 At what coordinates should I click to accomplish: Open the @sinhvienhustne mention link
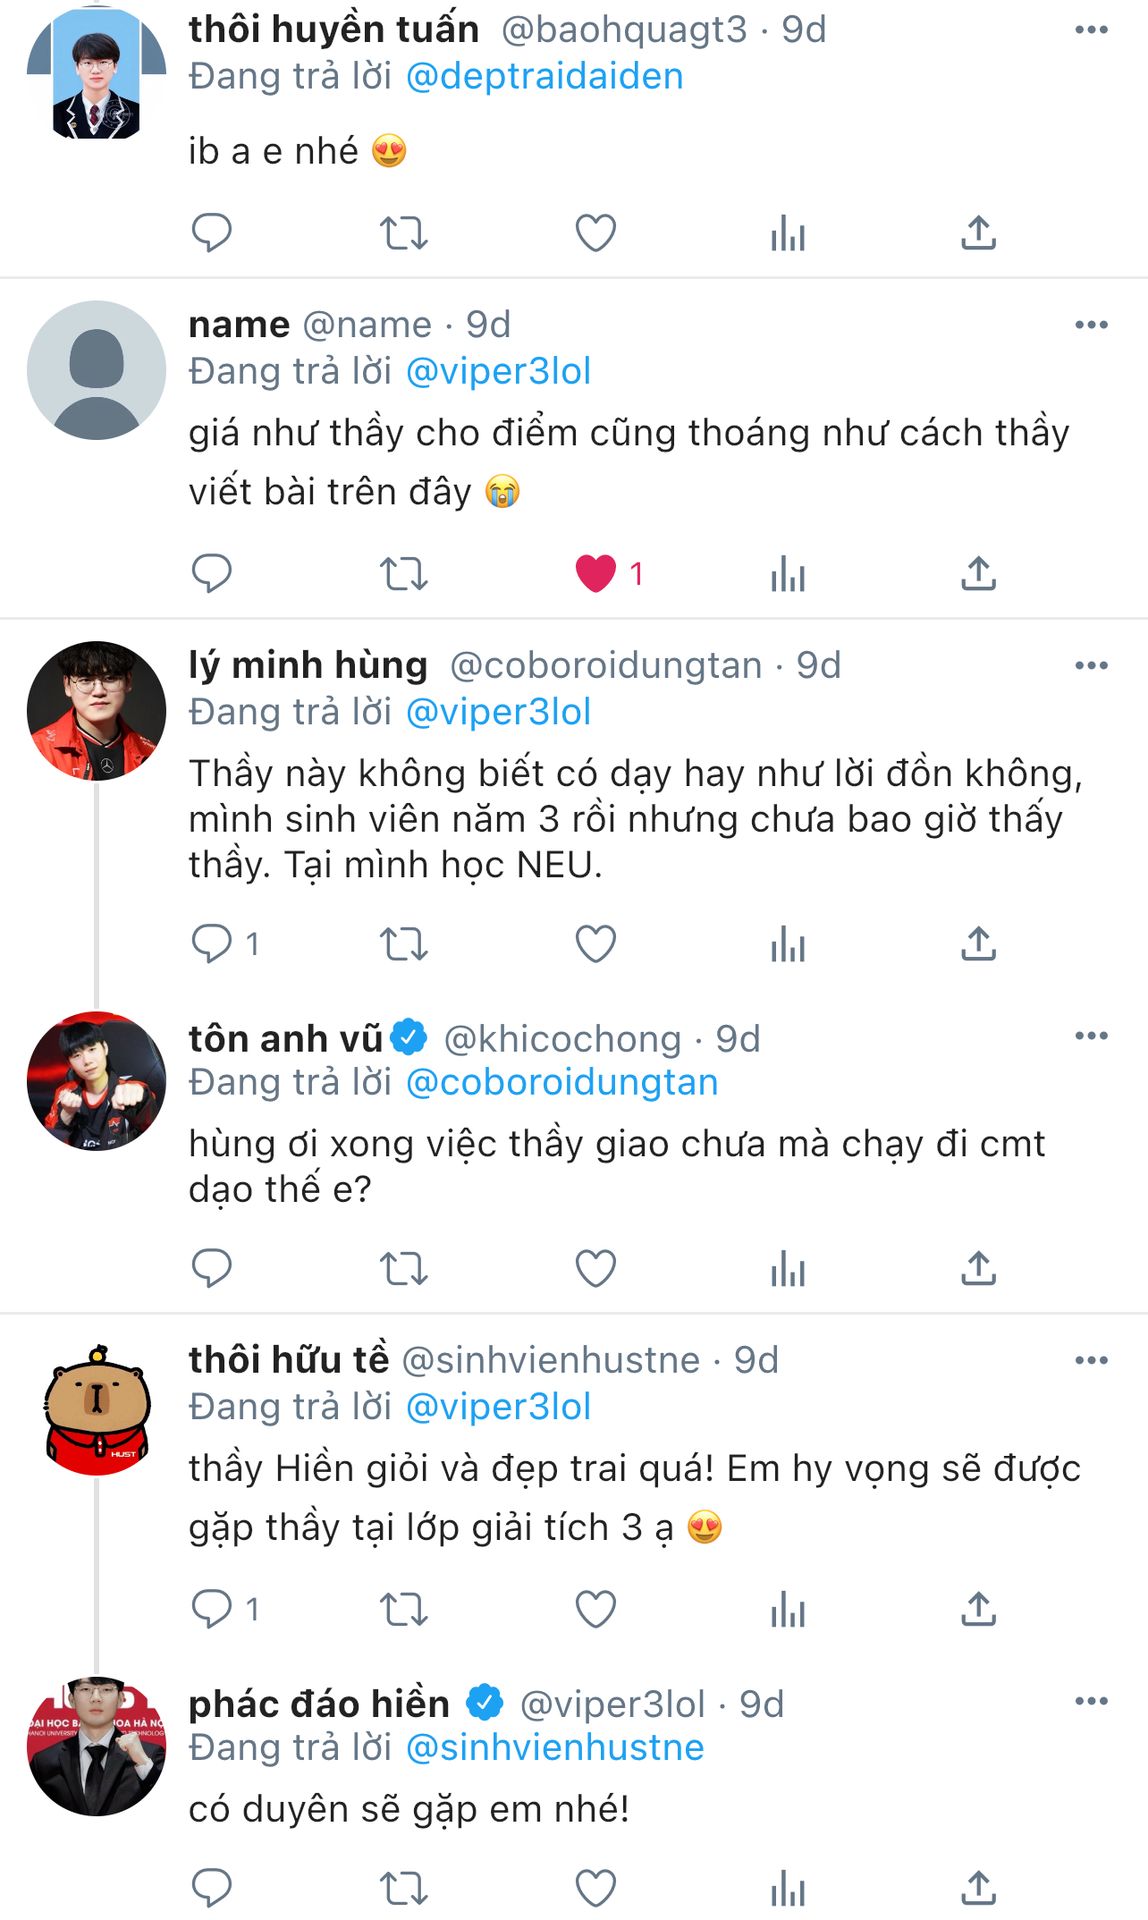555,1747
